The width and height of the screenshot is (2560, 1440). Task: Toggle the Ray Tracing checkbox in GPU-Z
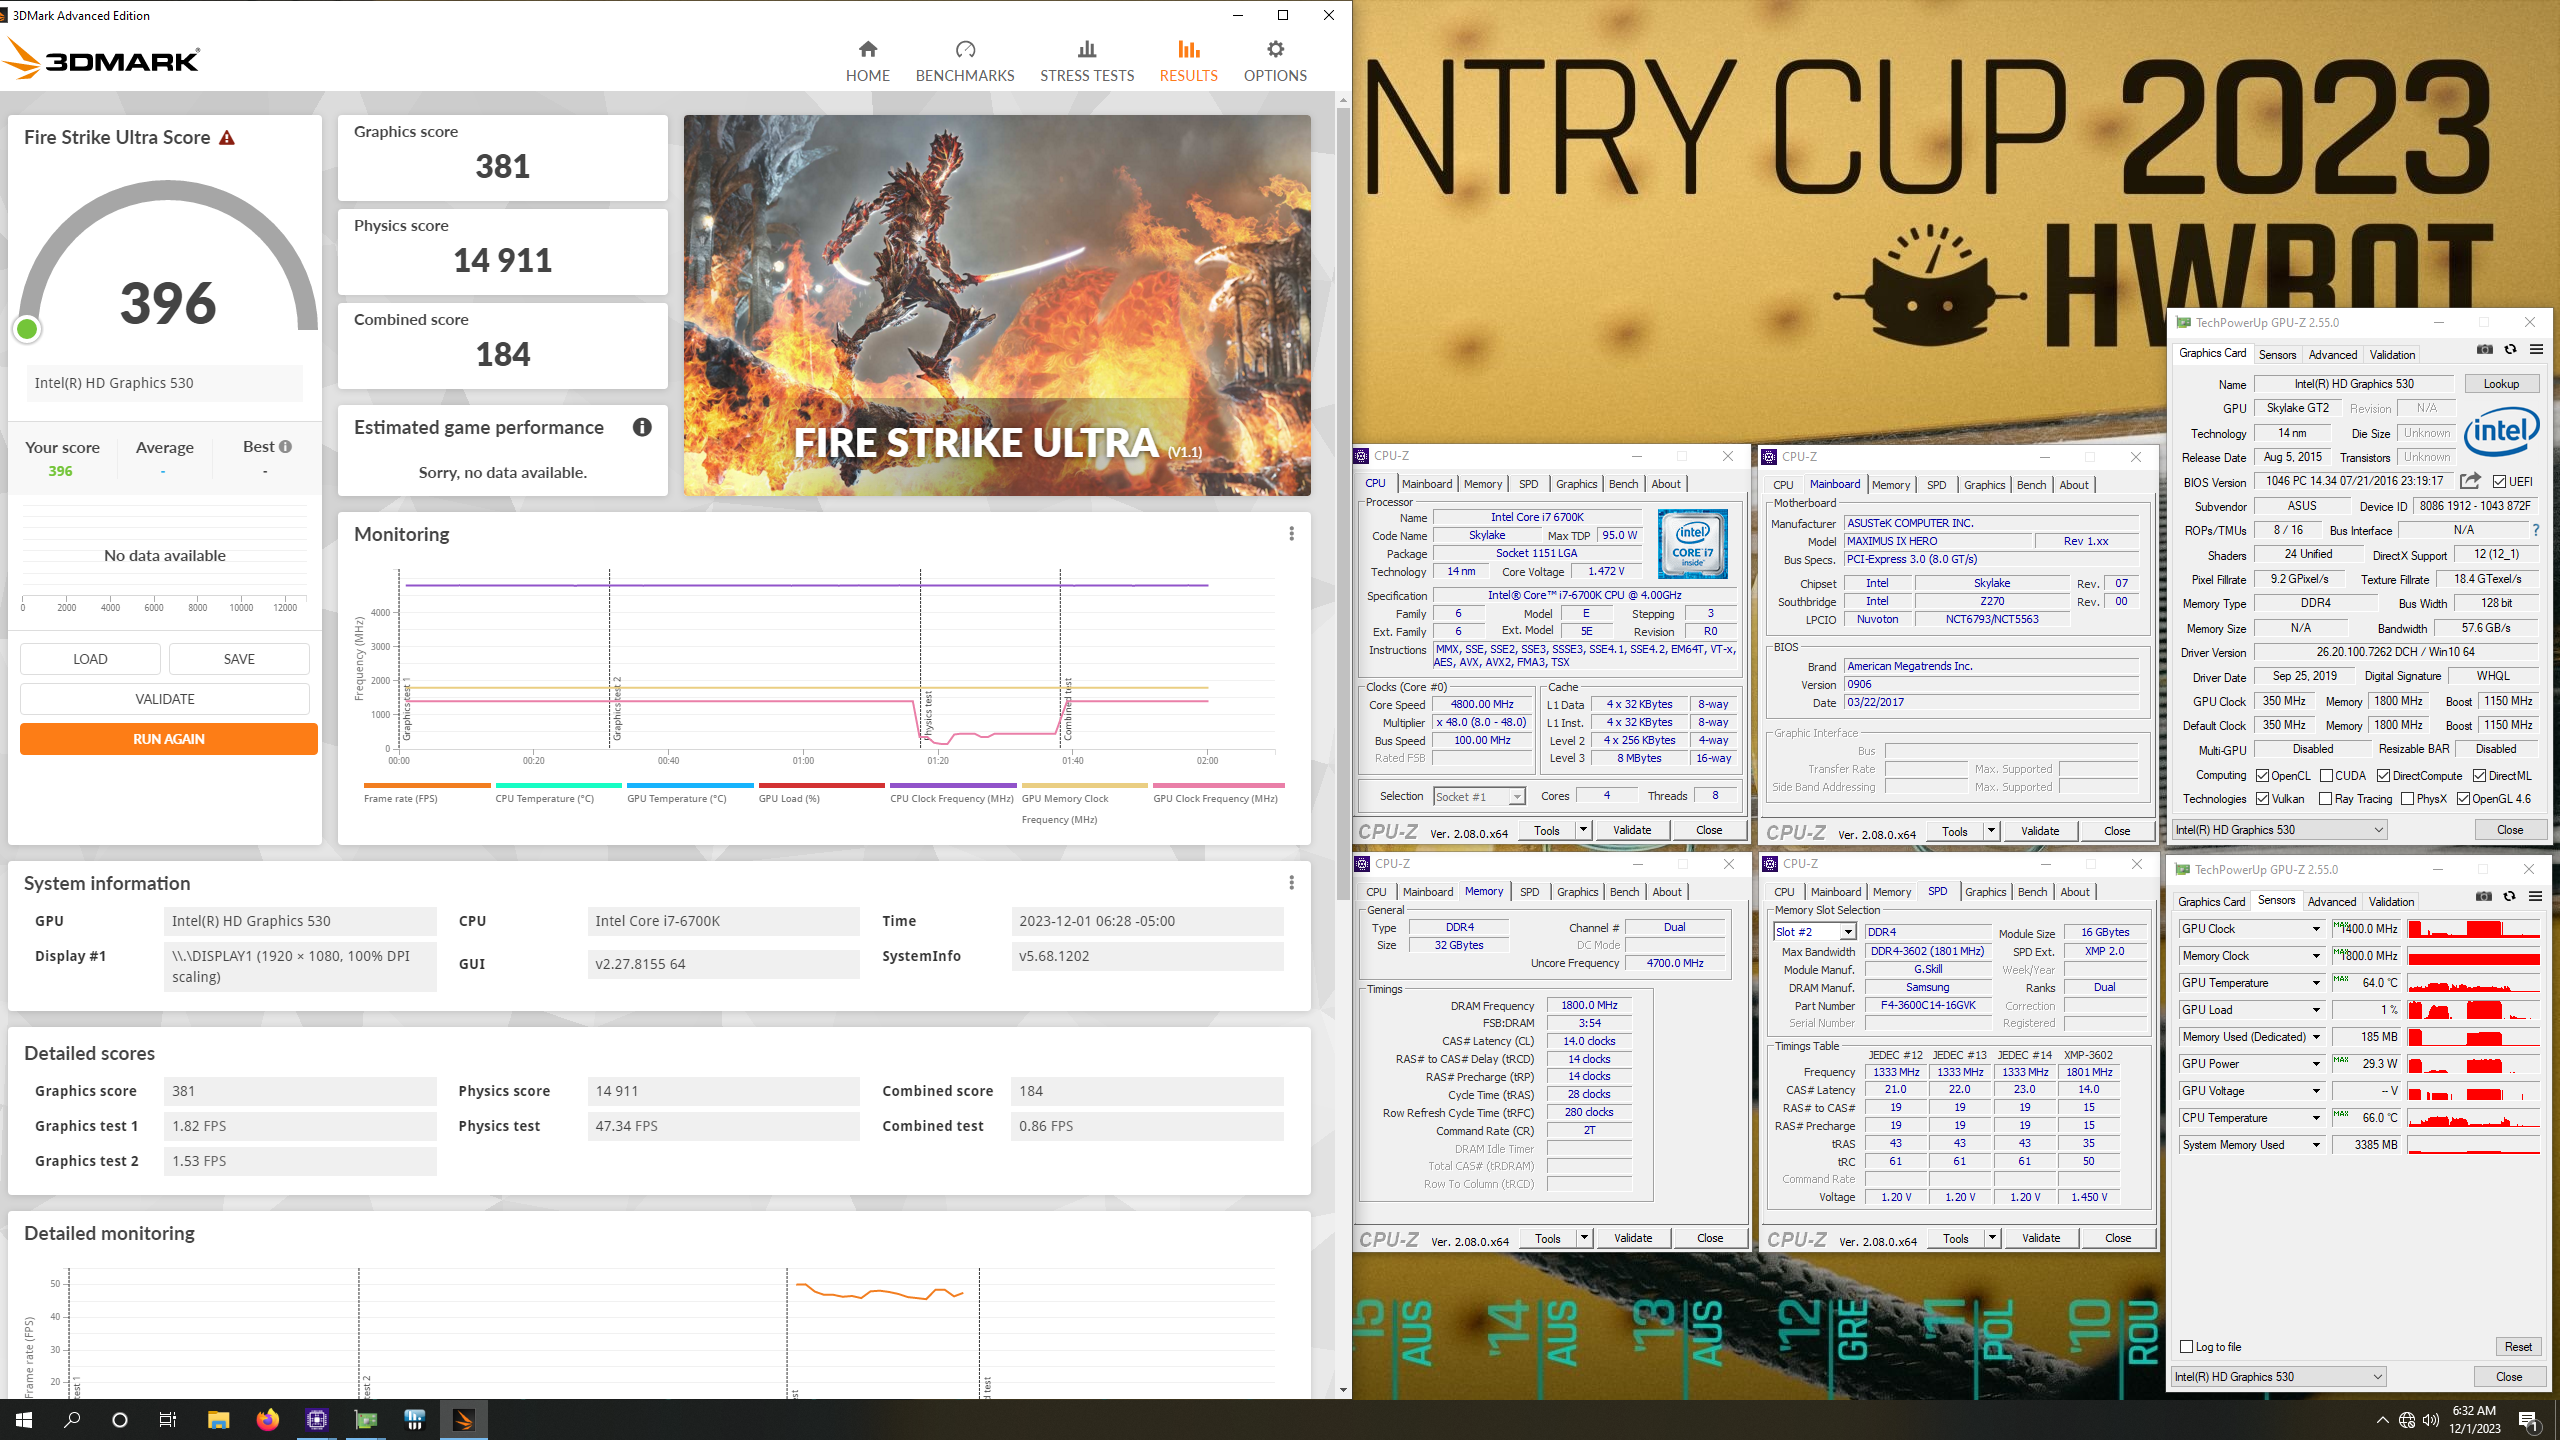point(2326,799)
